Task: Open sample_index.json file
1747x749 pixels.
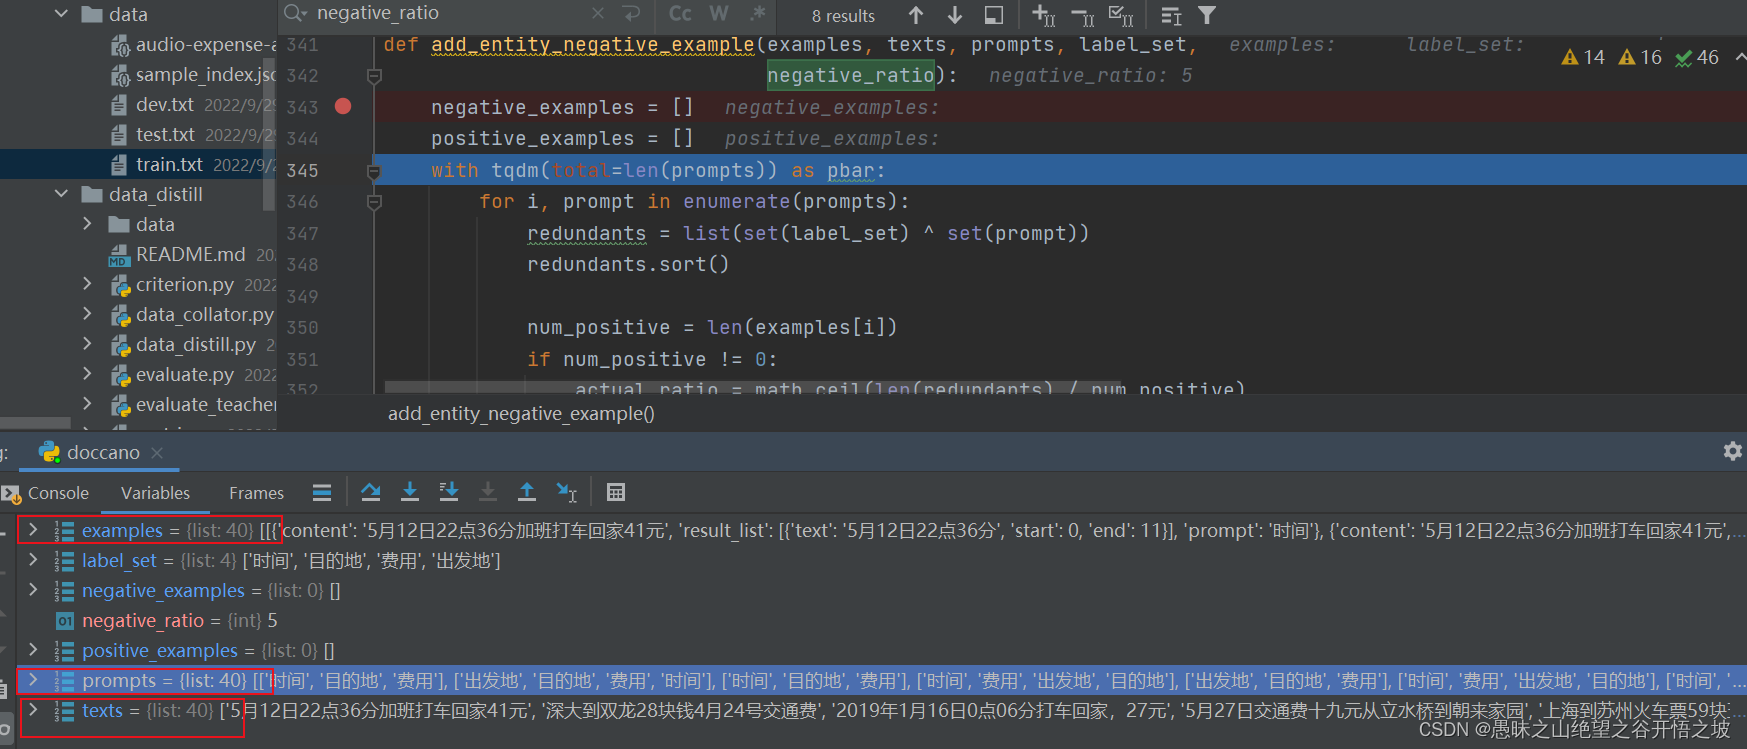Action: pos(205,74)
